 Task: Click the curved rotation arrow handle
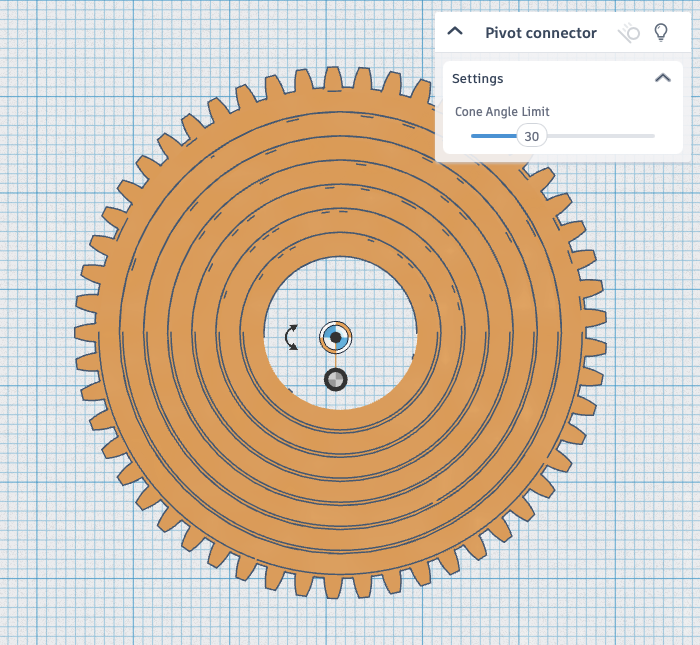click(x=291, y=337)
